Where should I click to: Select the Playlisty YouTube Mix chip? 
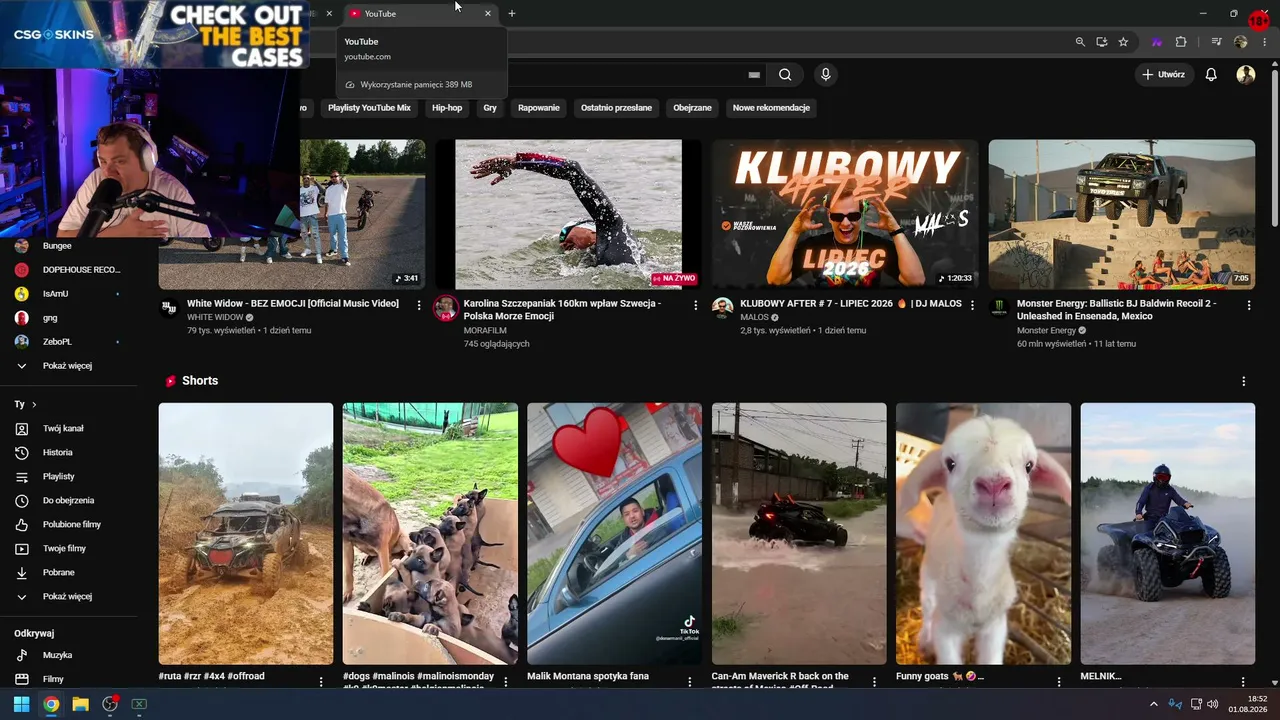(369, 107)
